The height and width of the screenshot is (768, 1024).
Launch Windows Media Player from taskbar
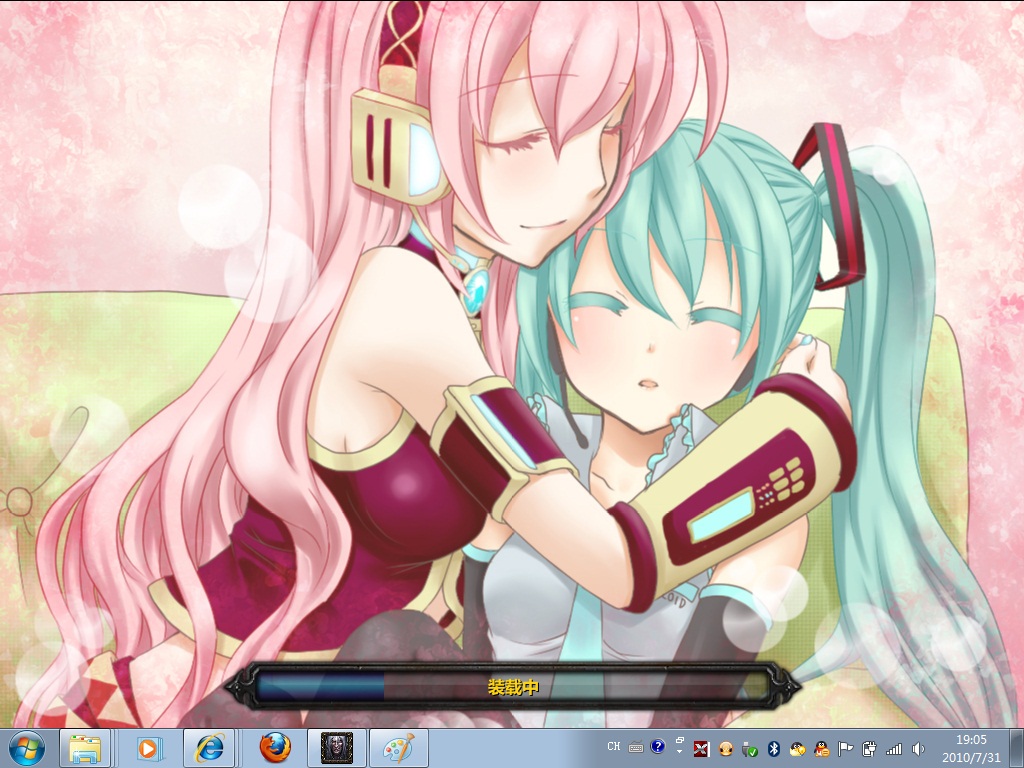coord(149,748)
